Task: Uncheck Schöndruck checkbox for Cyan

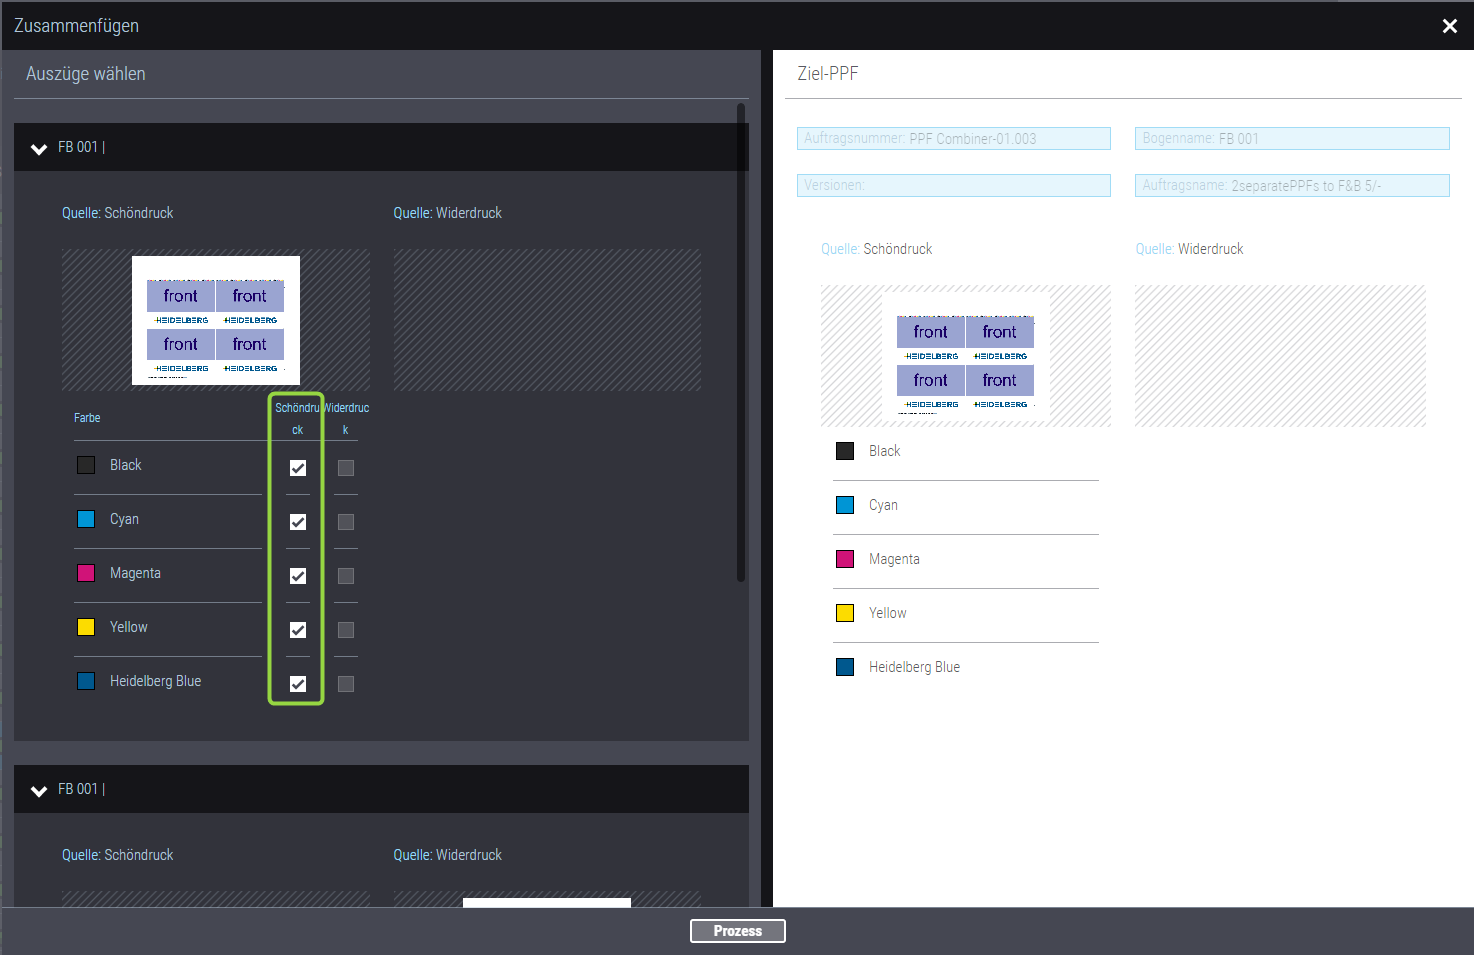Action: 298,522
